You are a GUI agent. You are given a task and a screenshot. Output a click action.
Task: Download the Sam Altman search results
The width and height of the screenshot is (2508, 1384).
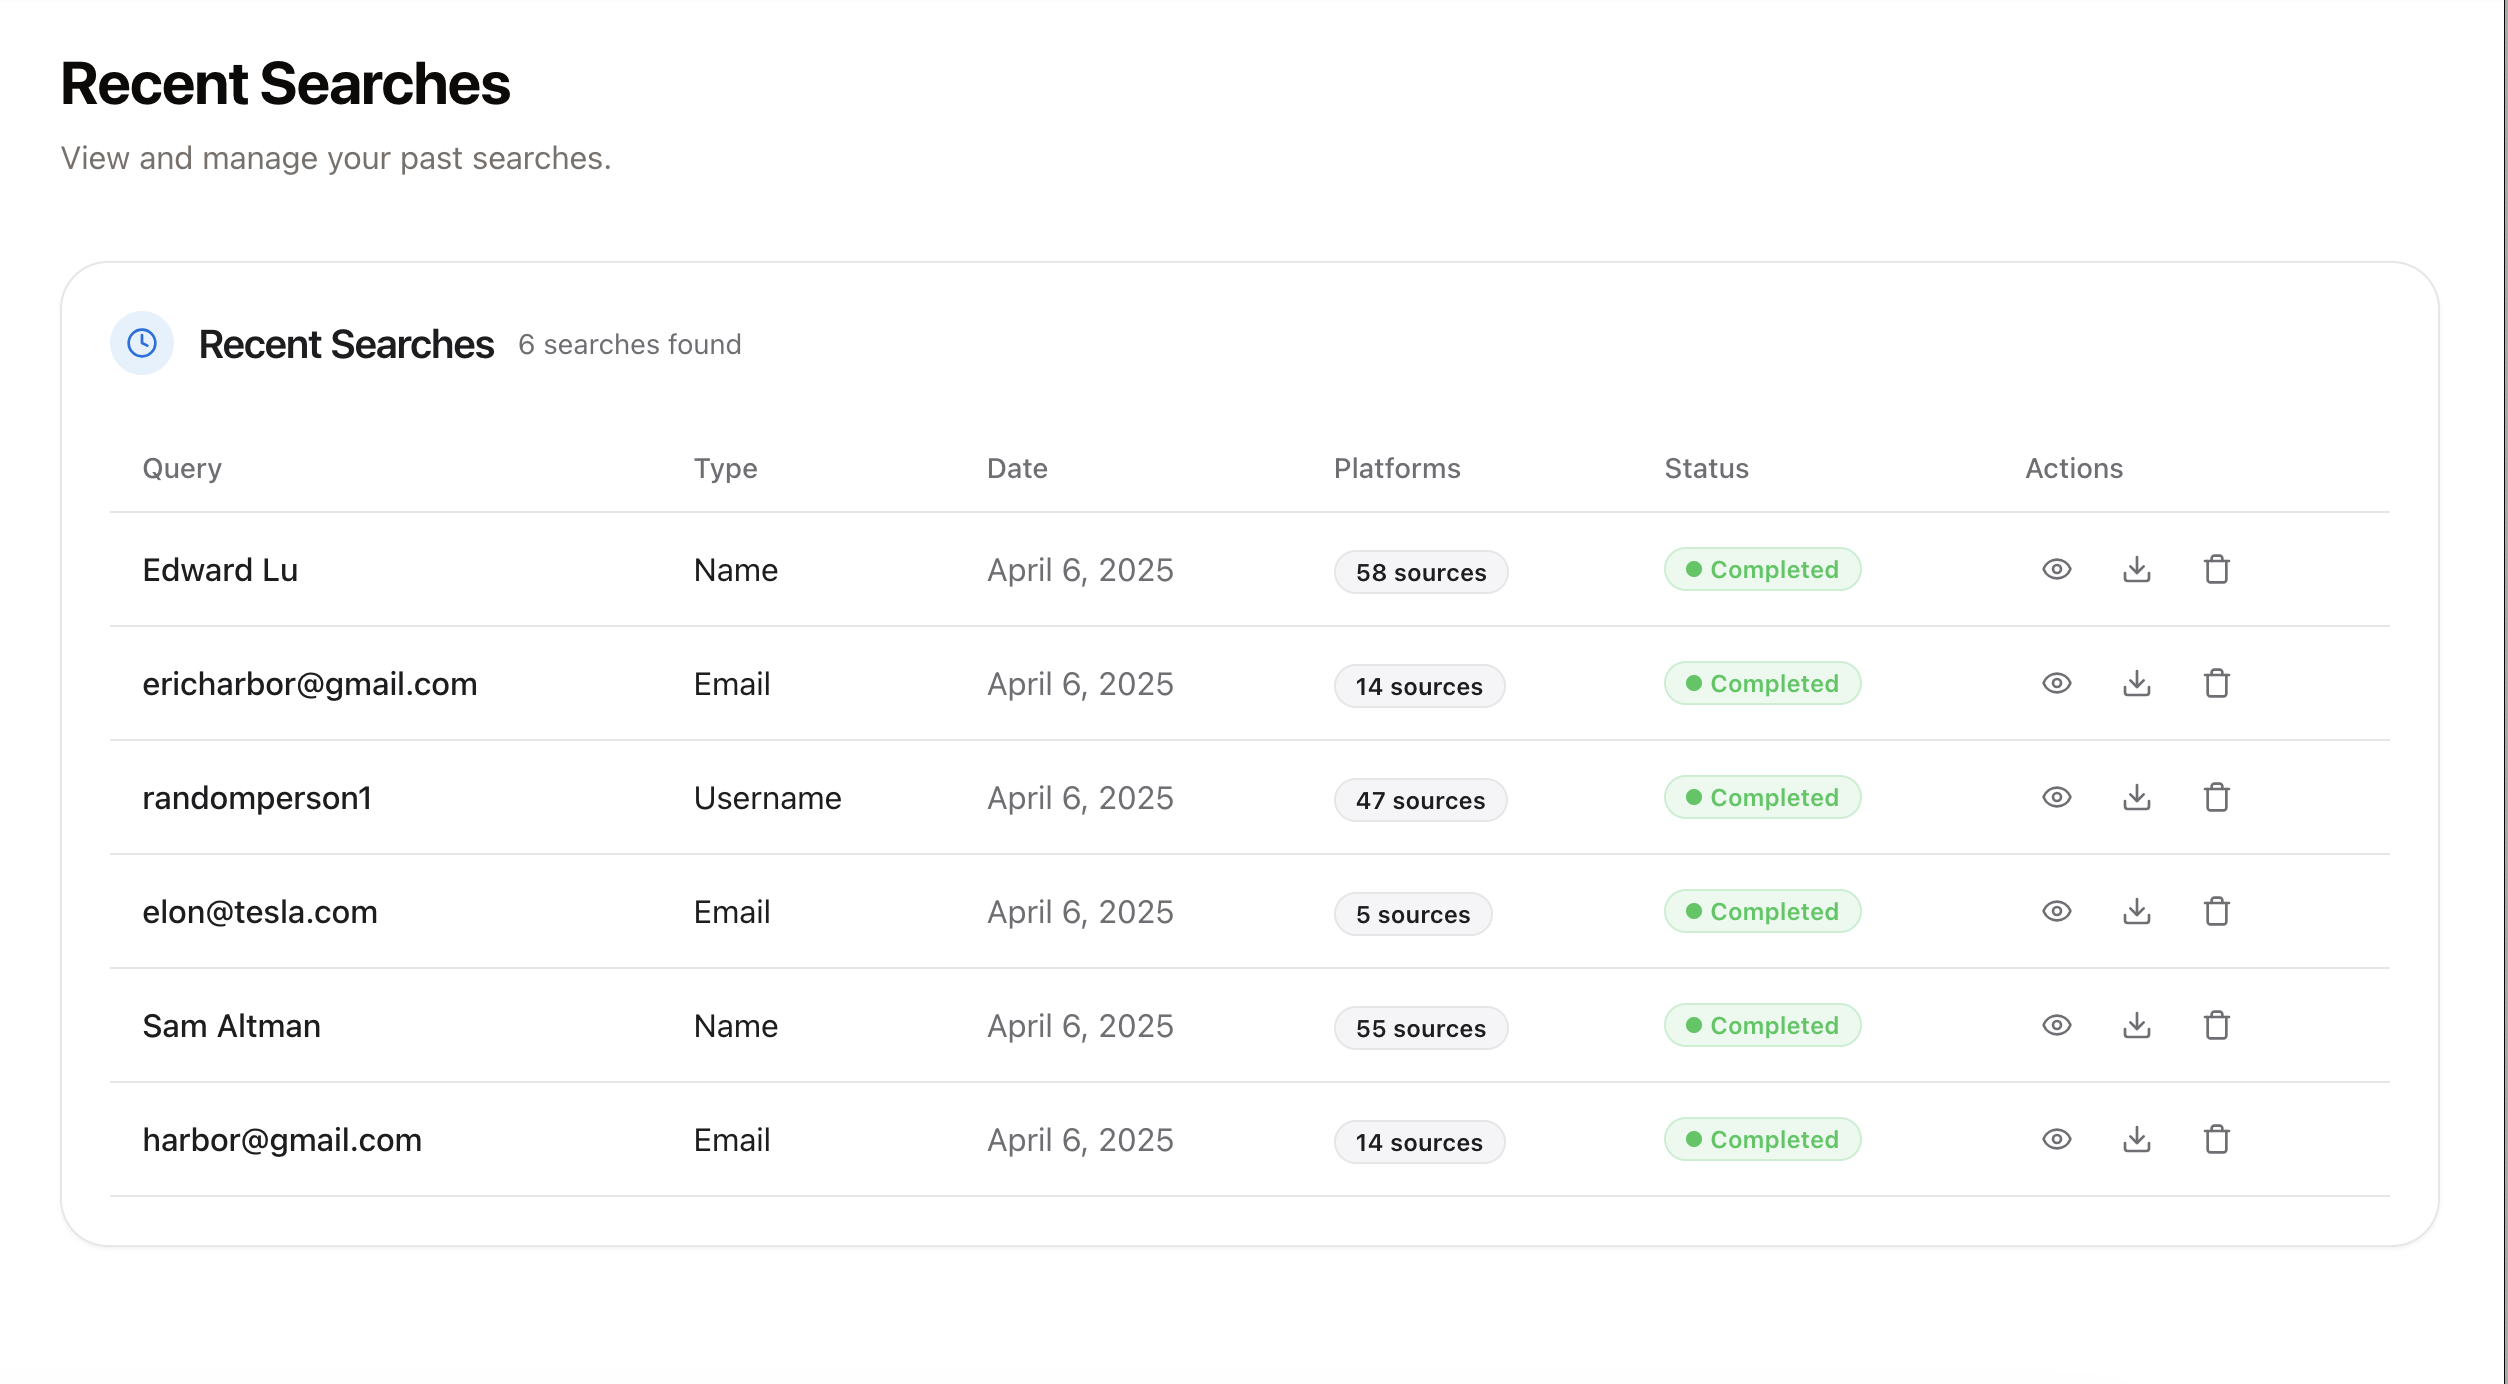click(2136, 1026)
